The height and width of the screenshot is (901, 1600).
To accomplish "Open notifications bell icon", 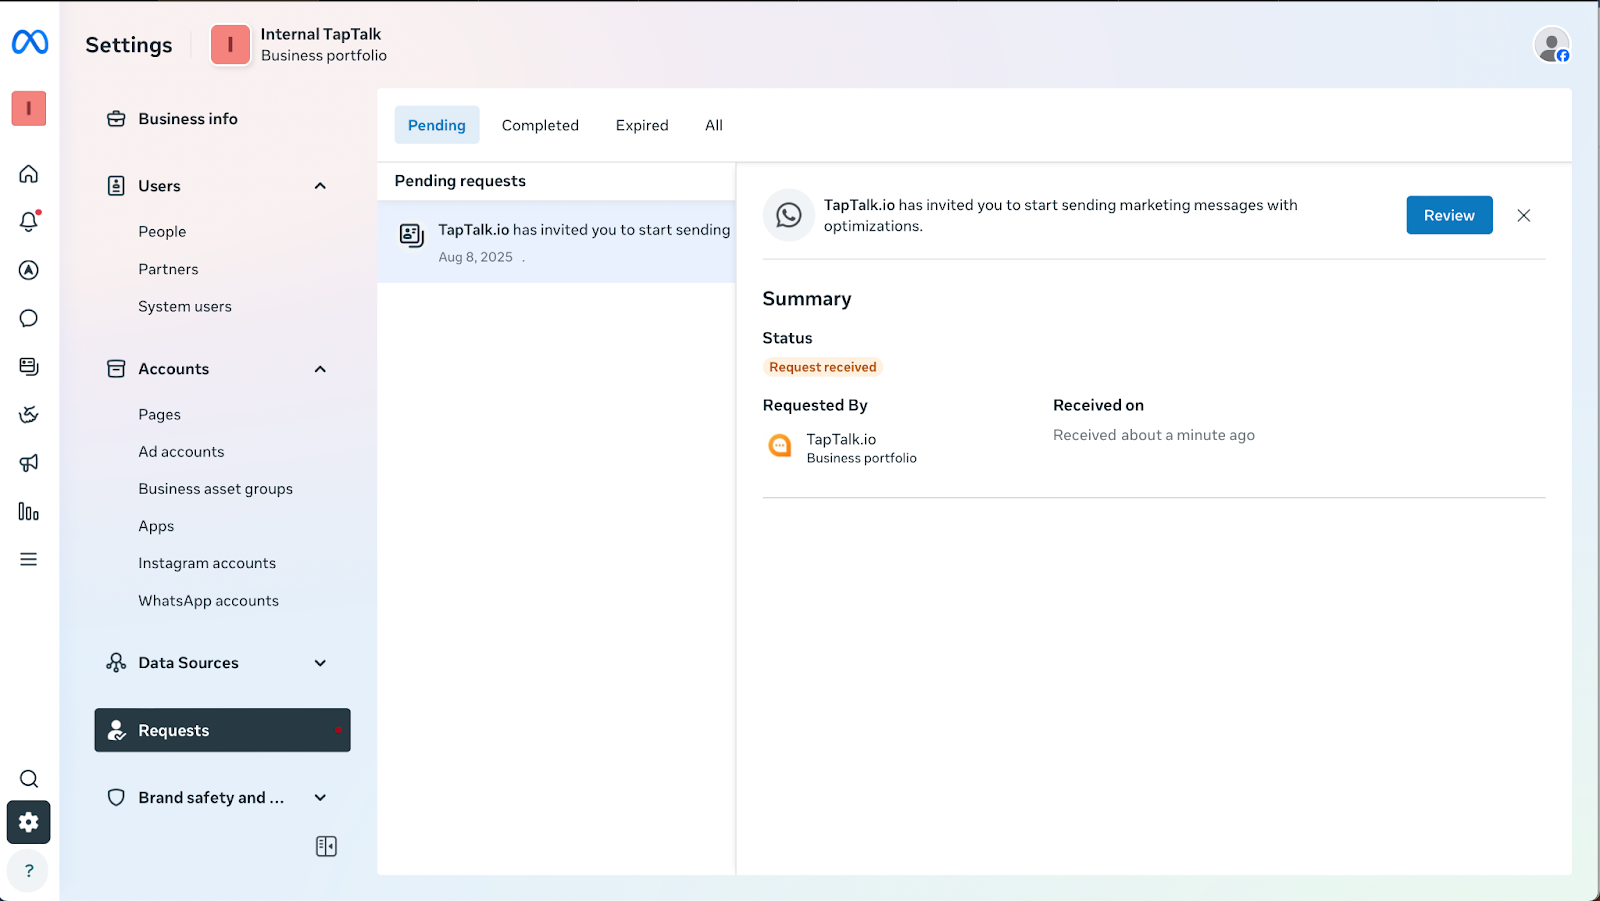I will (x=29, y=221).
